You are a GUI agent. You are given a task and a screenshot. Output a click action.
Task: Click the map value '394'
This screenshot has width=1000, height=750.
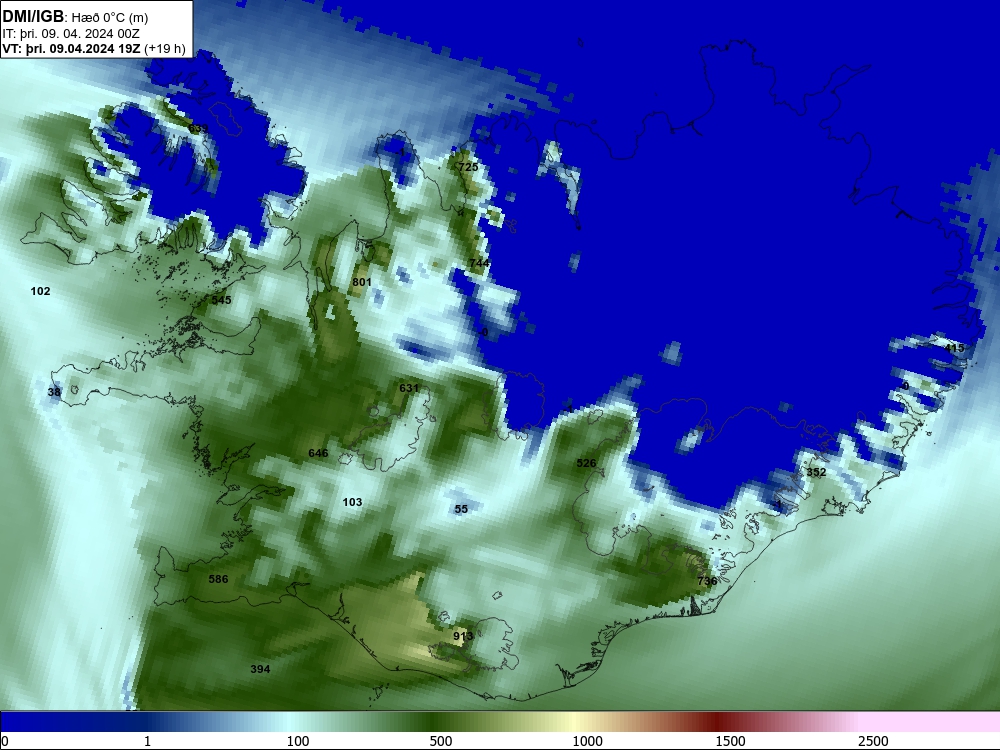[260, 669]
